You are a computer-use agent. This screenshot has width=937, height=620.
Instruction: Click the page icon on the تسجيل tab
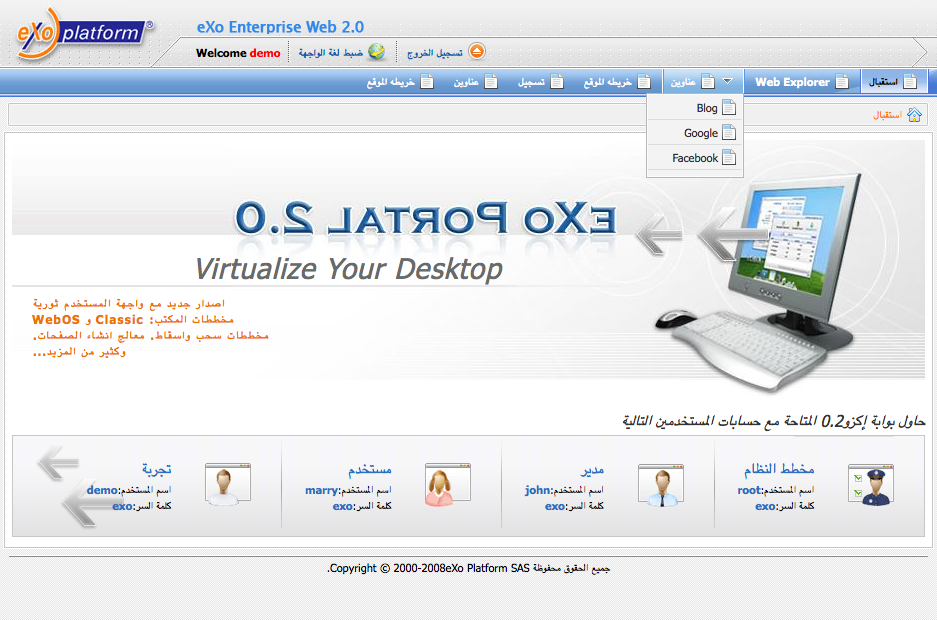557,82
